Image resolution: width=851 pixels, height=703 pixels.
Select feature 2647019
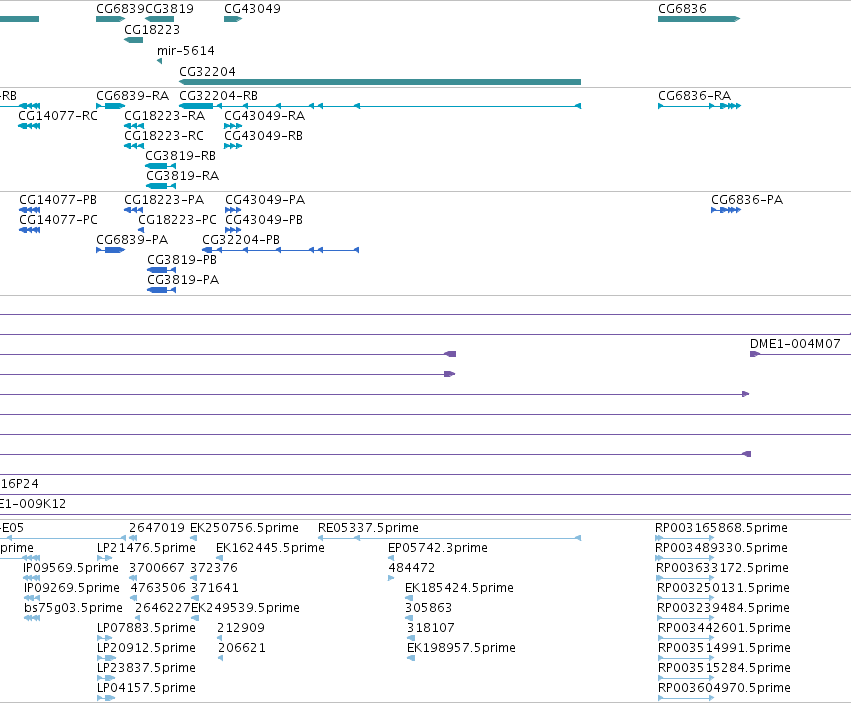132,538
